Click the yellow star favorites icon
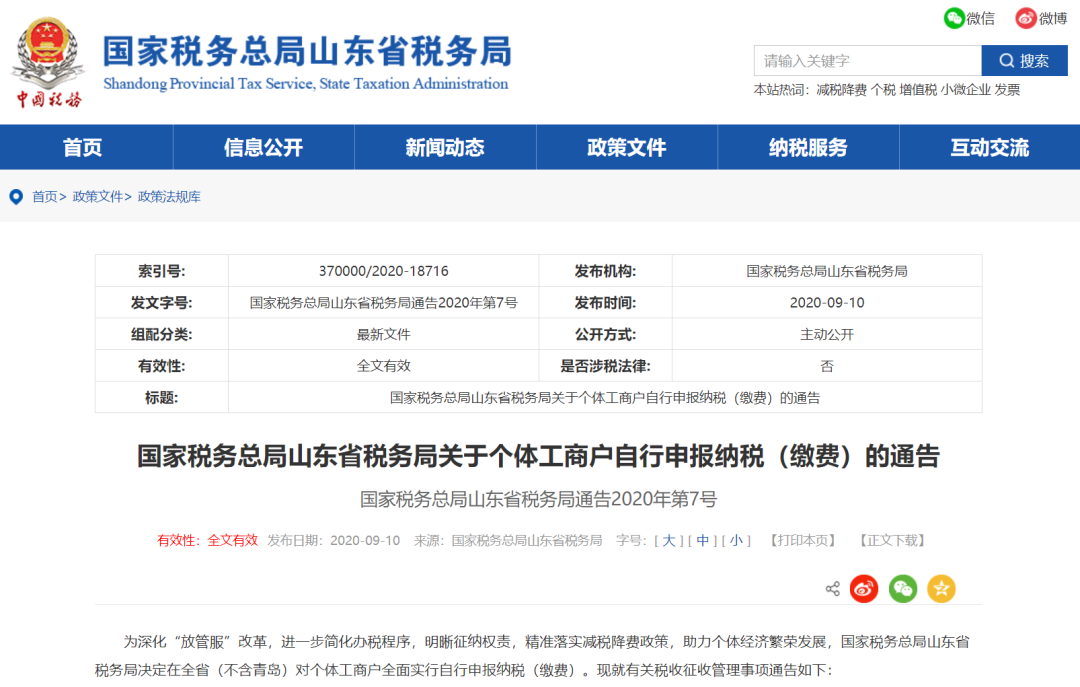This screenshot has width=1080, height=687. pos(941,588)
